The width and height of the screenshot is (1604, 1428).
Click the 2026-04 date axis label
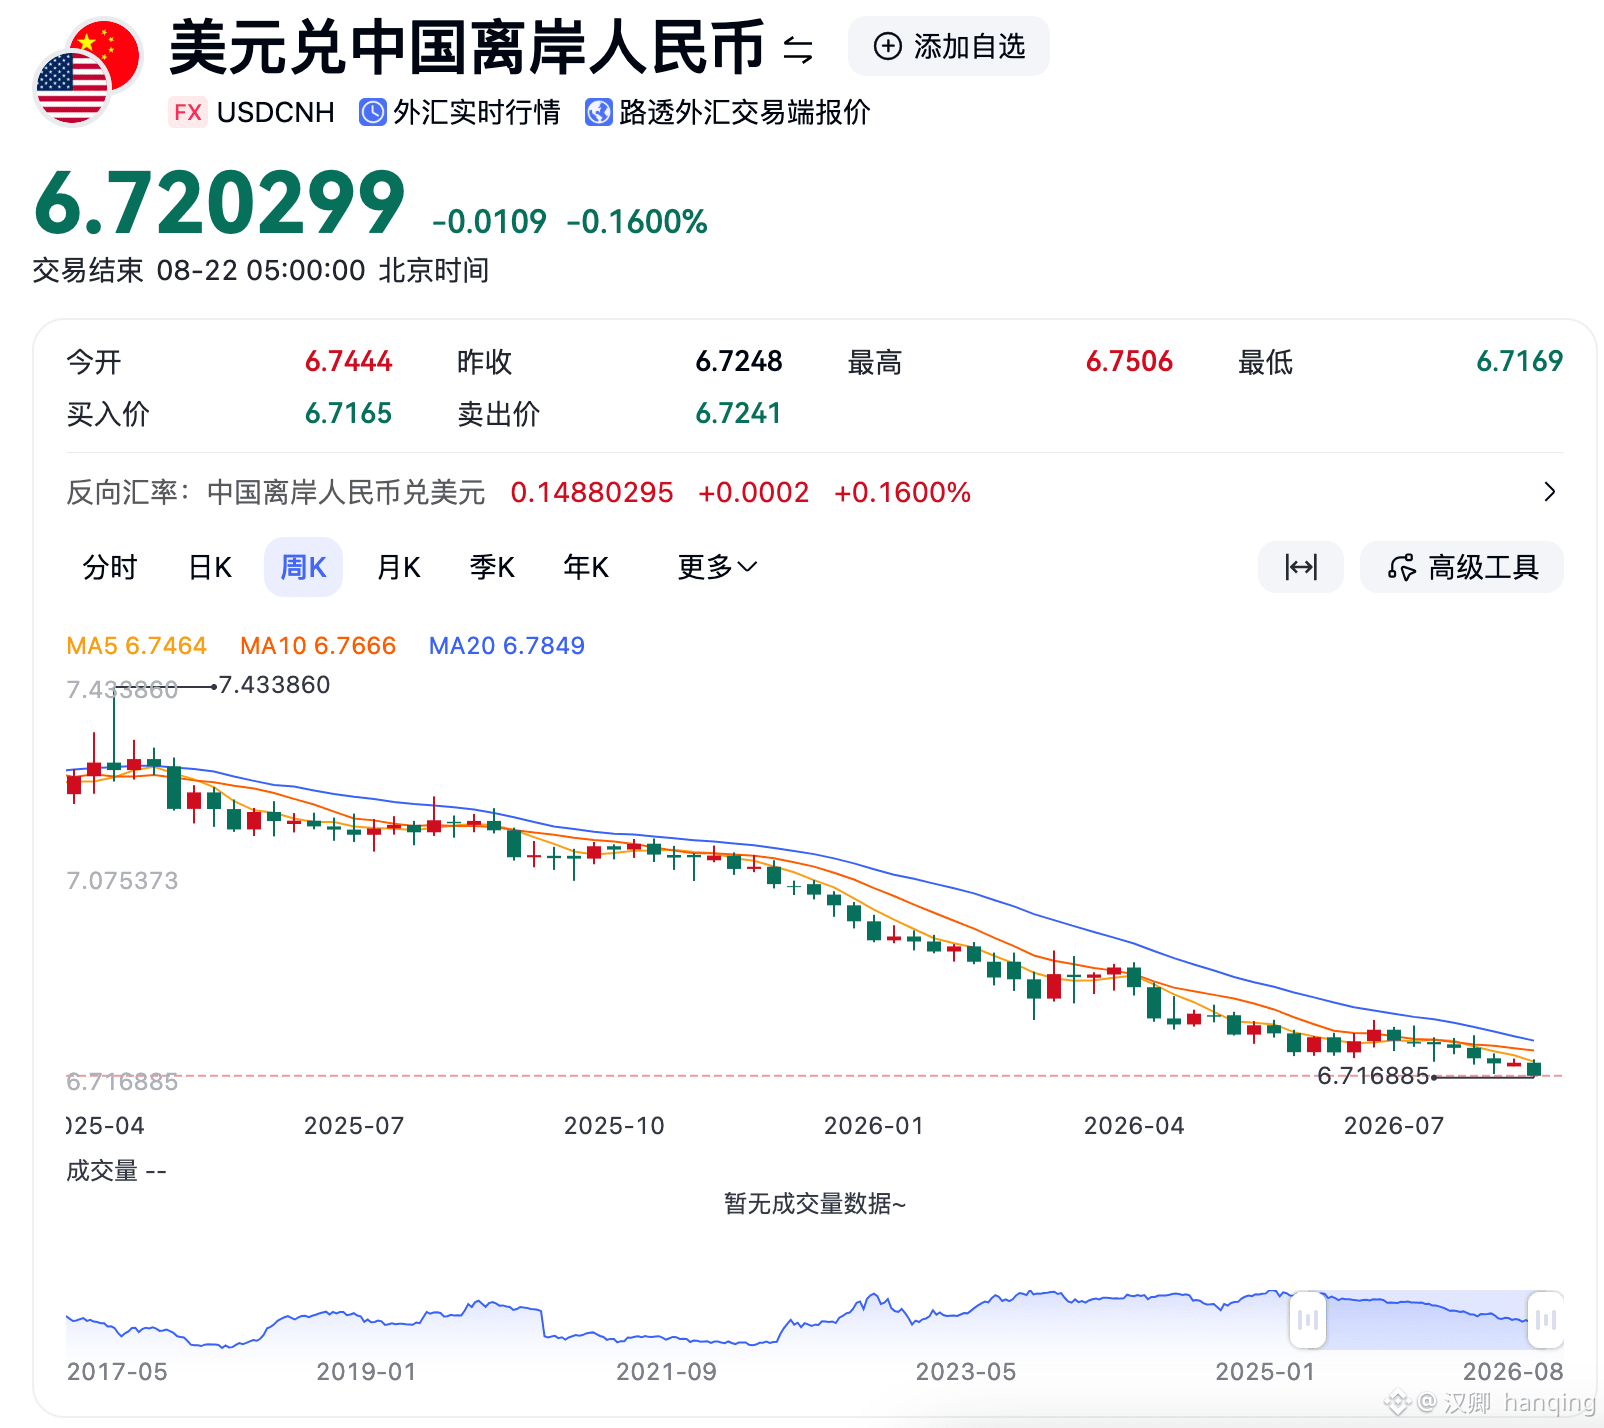point(1134,1126)
